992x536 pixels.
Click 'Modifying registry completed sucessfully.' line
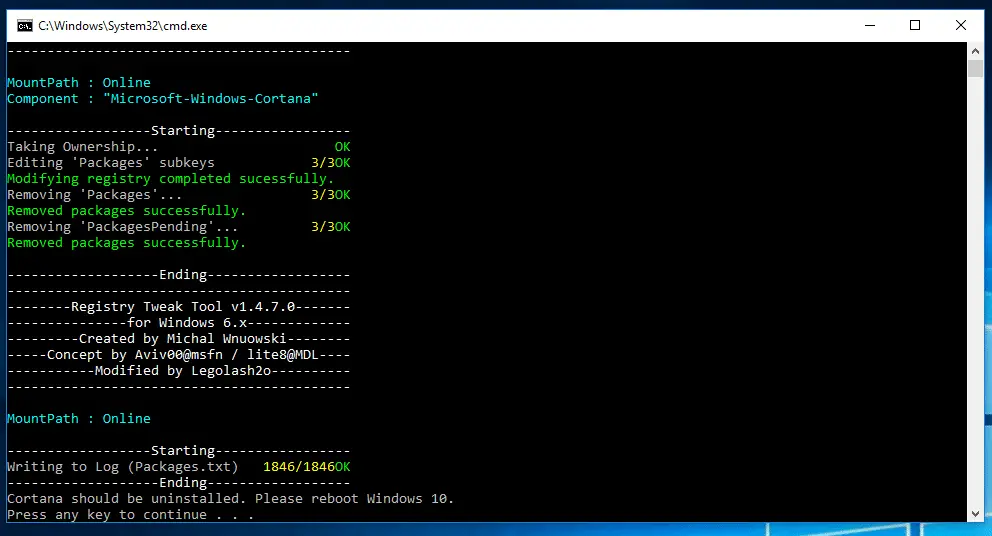click(x=170, y=178)
